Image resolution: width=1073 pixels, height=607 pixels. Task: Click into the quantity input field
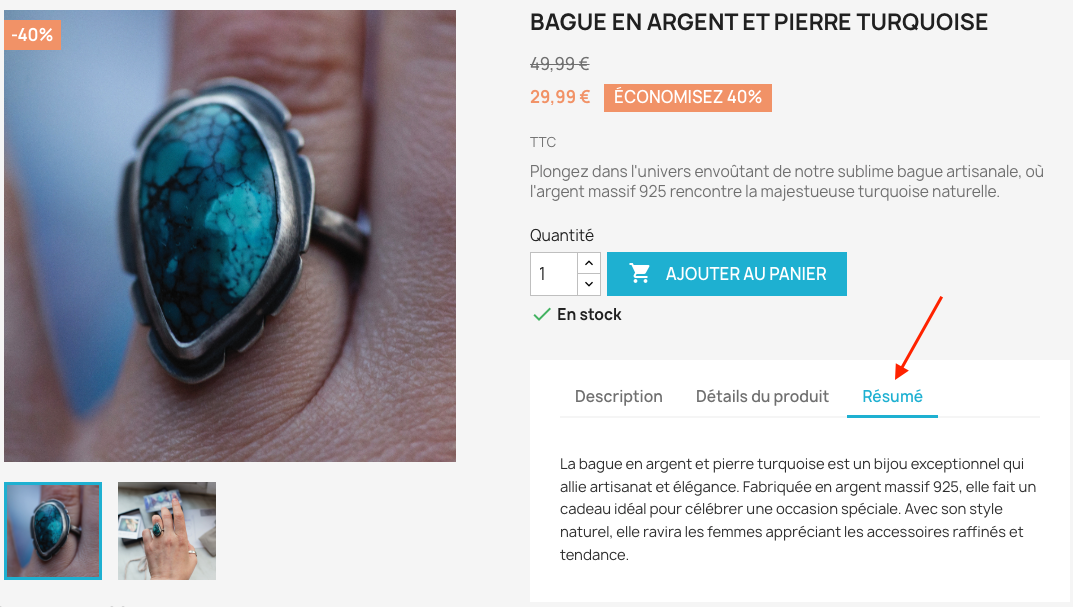[x=554, y=274]
